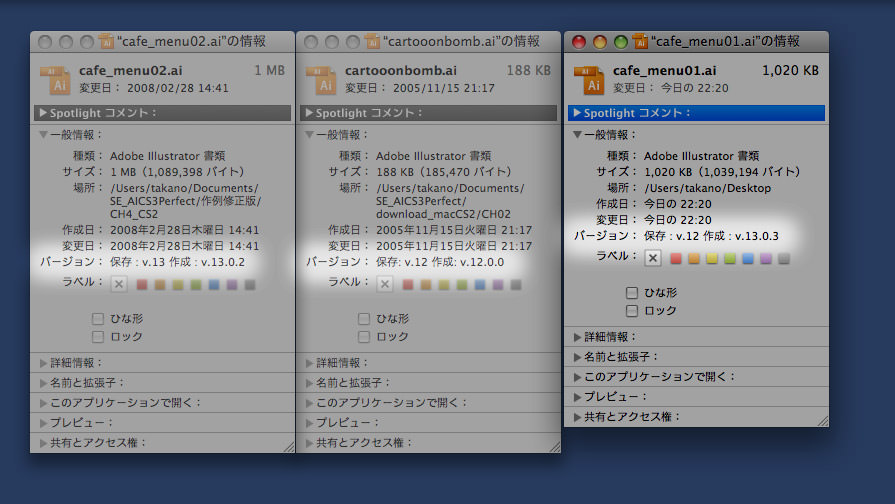Expand 詳細情報 in cartooonbomb.ai window

(309, 363)
